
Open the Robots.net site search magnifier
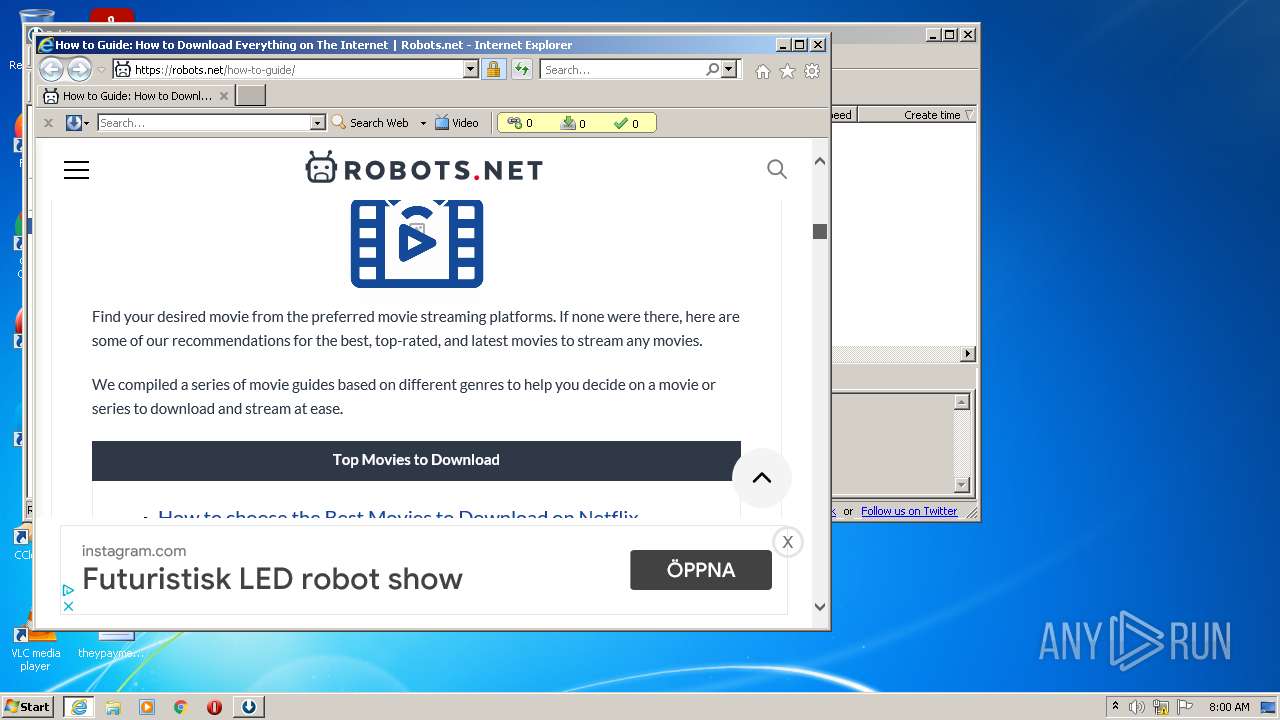[x=777, y=169]
